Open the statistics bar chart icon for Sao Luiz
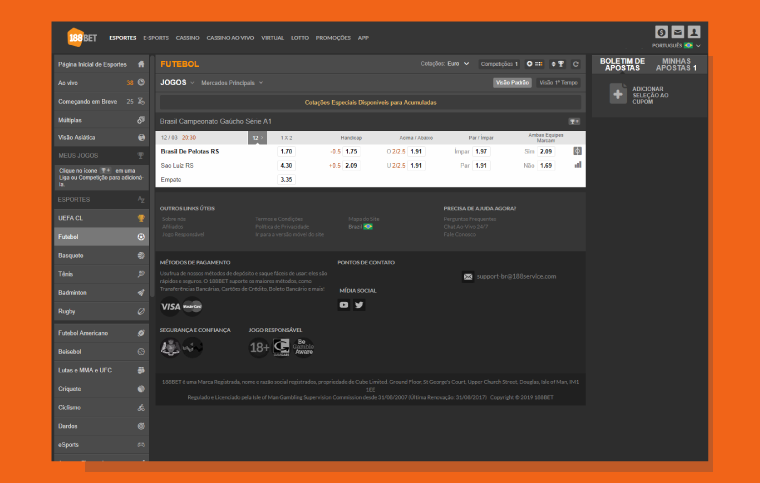 tap(577, 165)
